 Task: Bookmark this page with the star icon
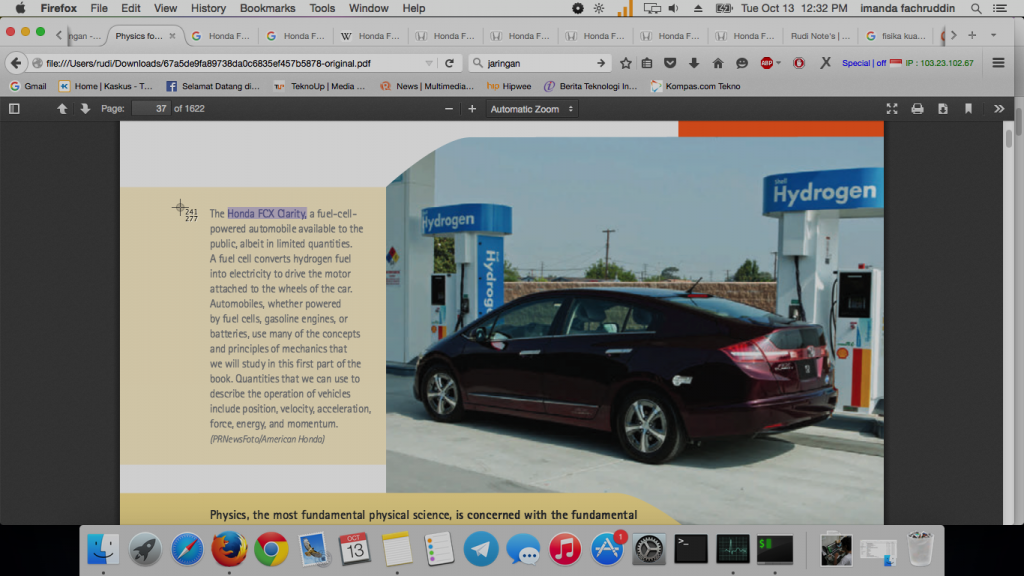point(626,63)
